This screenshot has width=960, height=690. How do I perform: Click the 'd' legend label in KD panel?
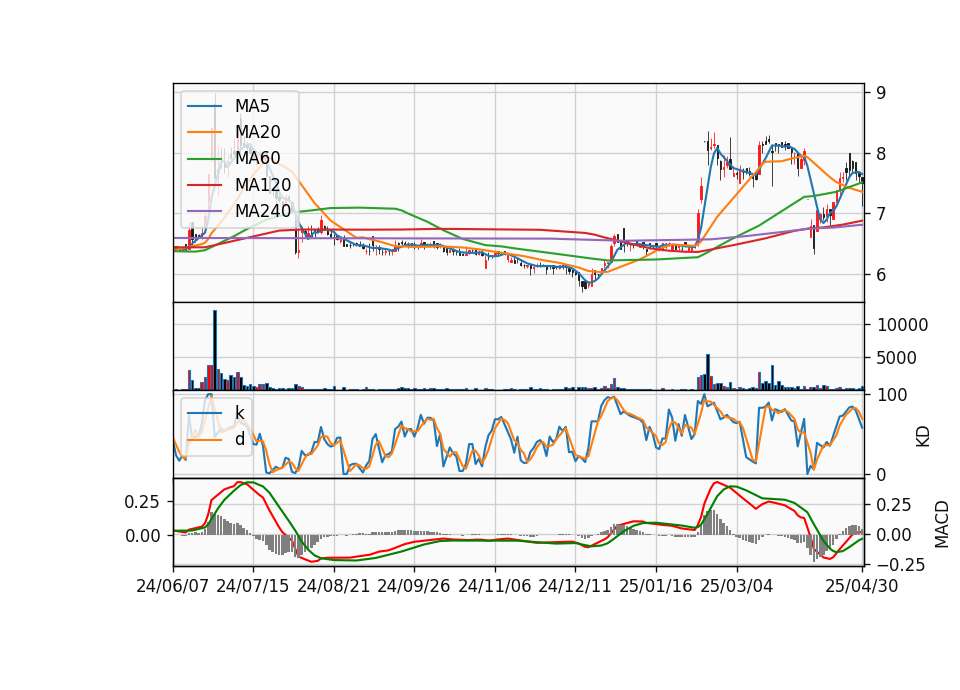pos(239,439)
